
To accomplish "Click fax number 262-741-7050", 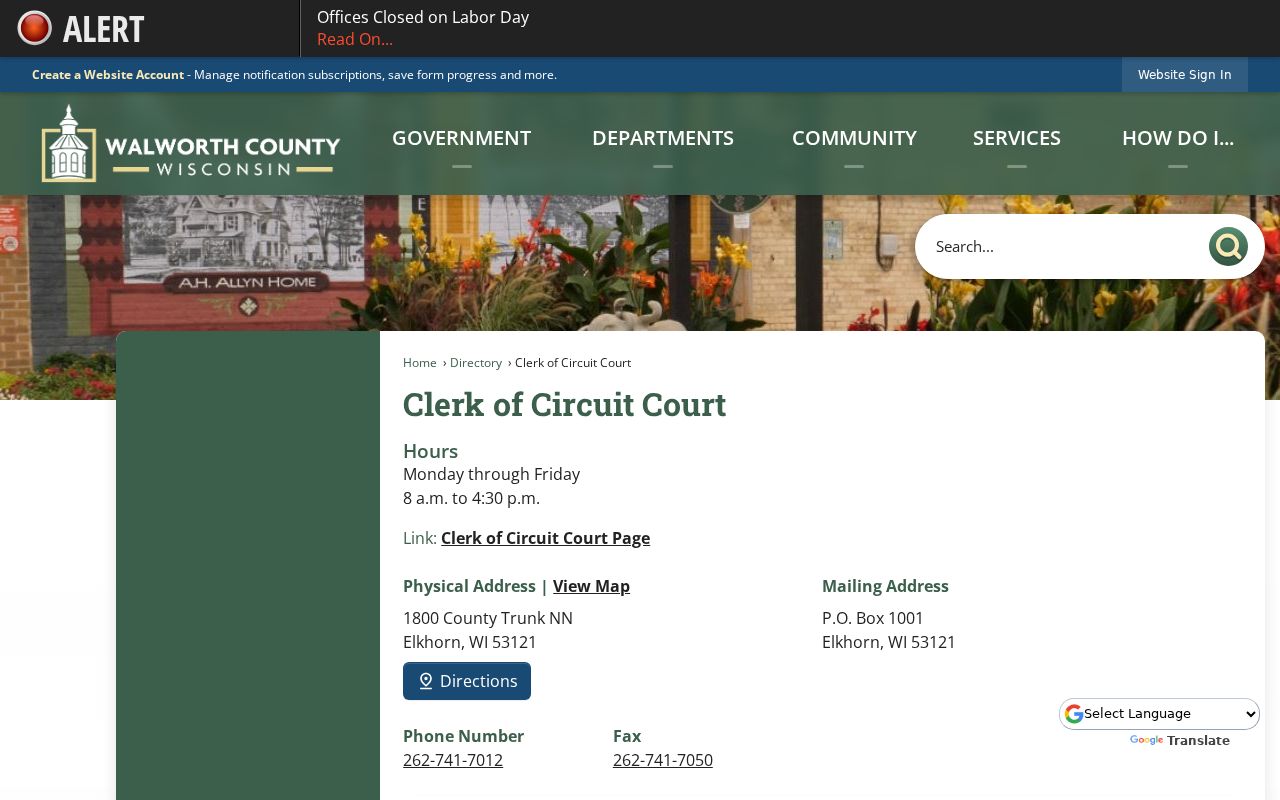I will pyautogui.click(x=663, y=760).
